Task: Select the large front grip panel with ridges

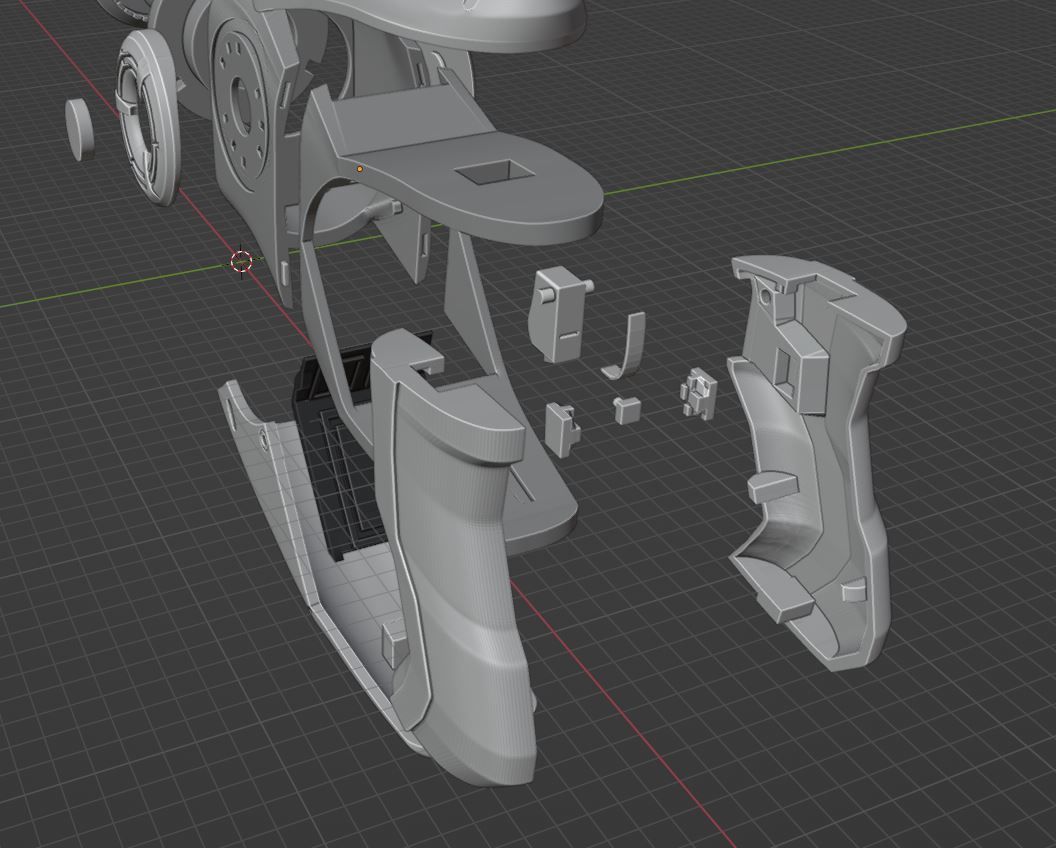Action: coord(455,559)
